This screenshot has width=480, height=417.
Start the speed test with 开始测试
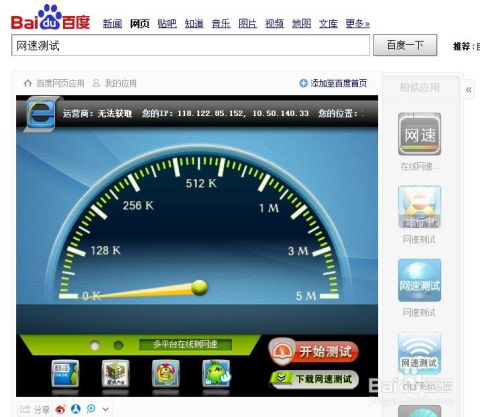click(313, 352)
